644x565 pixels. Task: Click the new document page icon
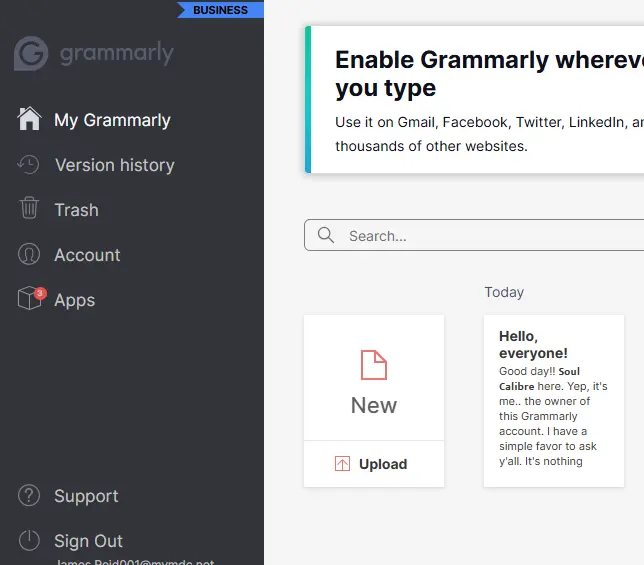[x=374, y=365]
